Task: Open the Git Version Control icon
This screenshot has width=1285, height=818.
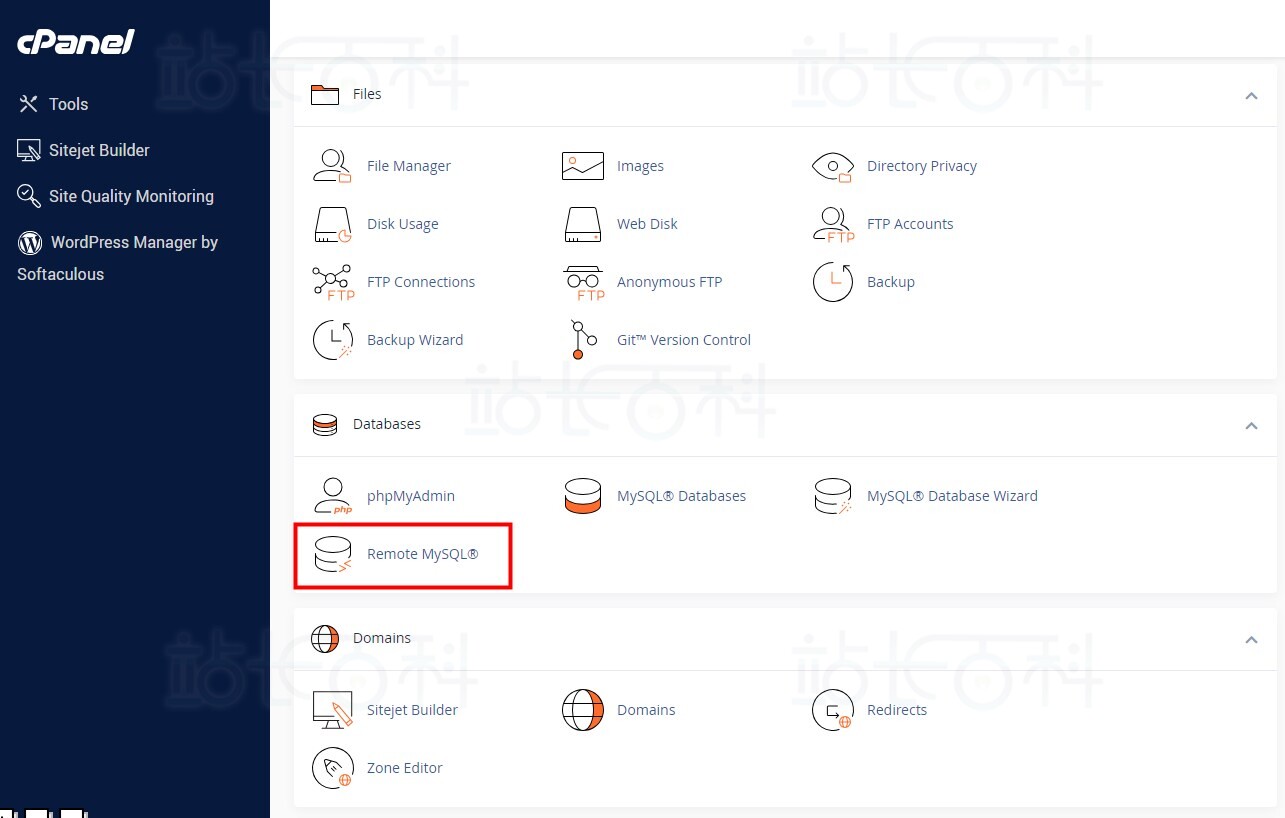Action: tap(583, 340)
